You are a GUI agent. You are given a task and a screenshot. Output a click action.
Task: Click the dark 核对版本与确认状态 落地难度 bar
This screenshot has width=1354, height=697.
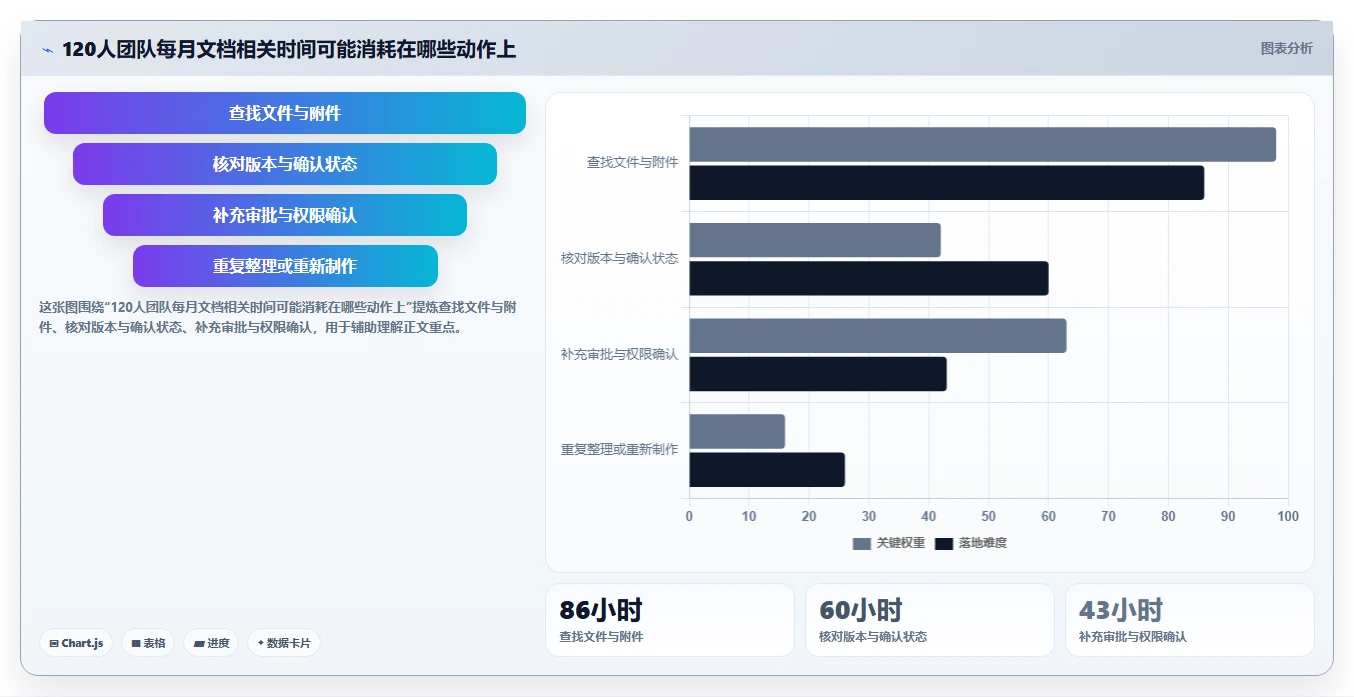(x=869, y=278)
